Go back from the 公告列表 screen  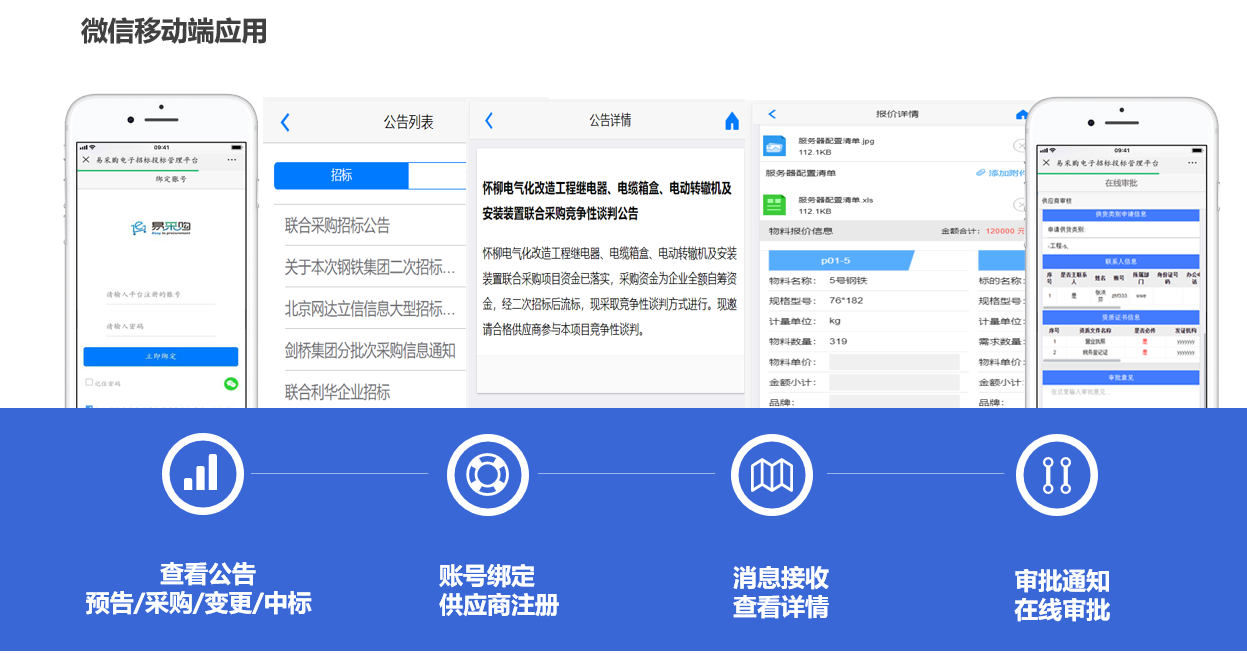tap(285, 122)
